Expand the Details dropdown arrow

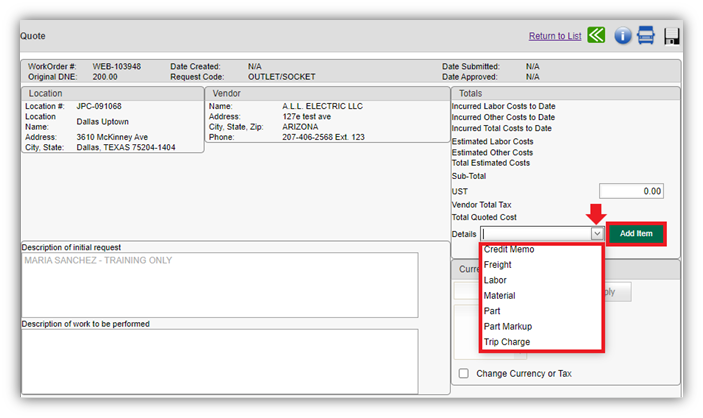[x=597, y=234]
